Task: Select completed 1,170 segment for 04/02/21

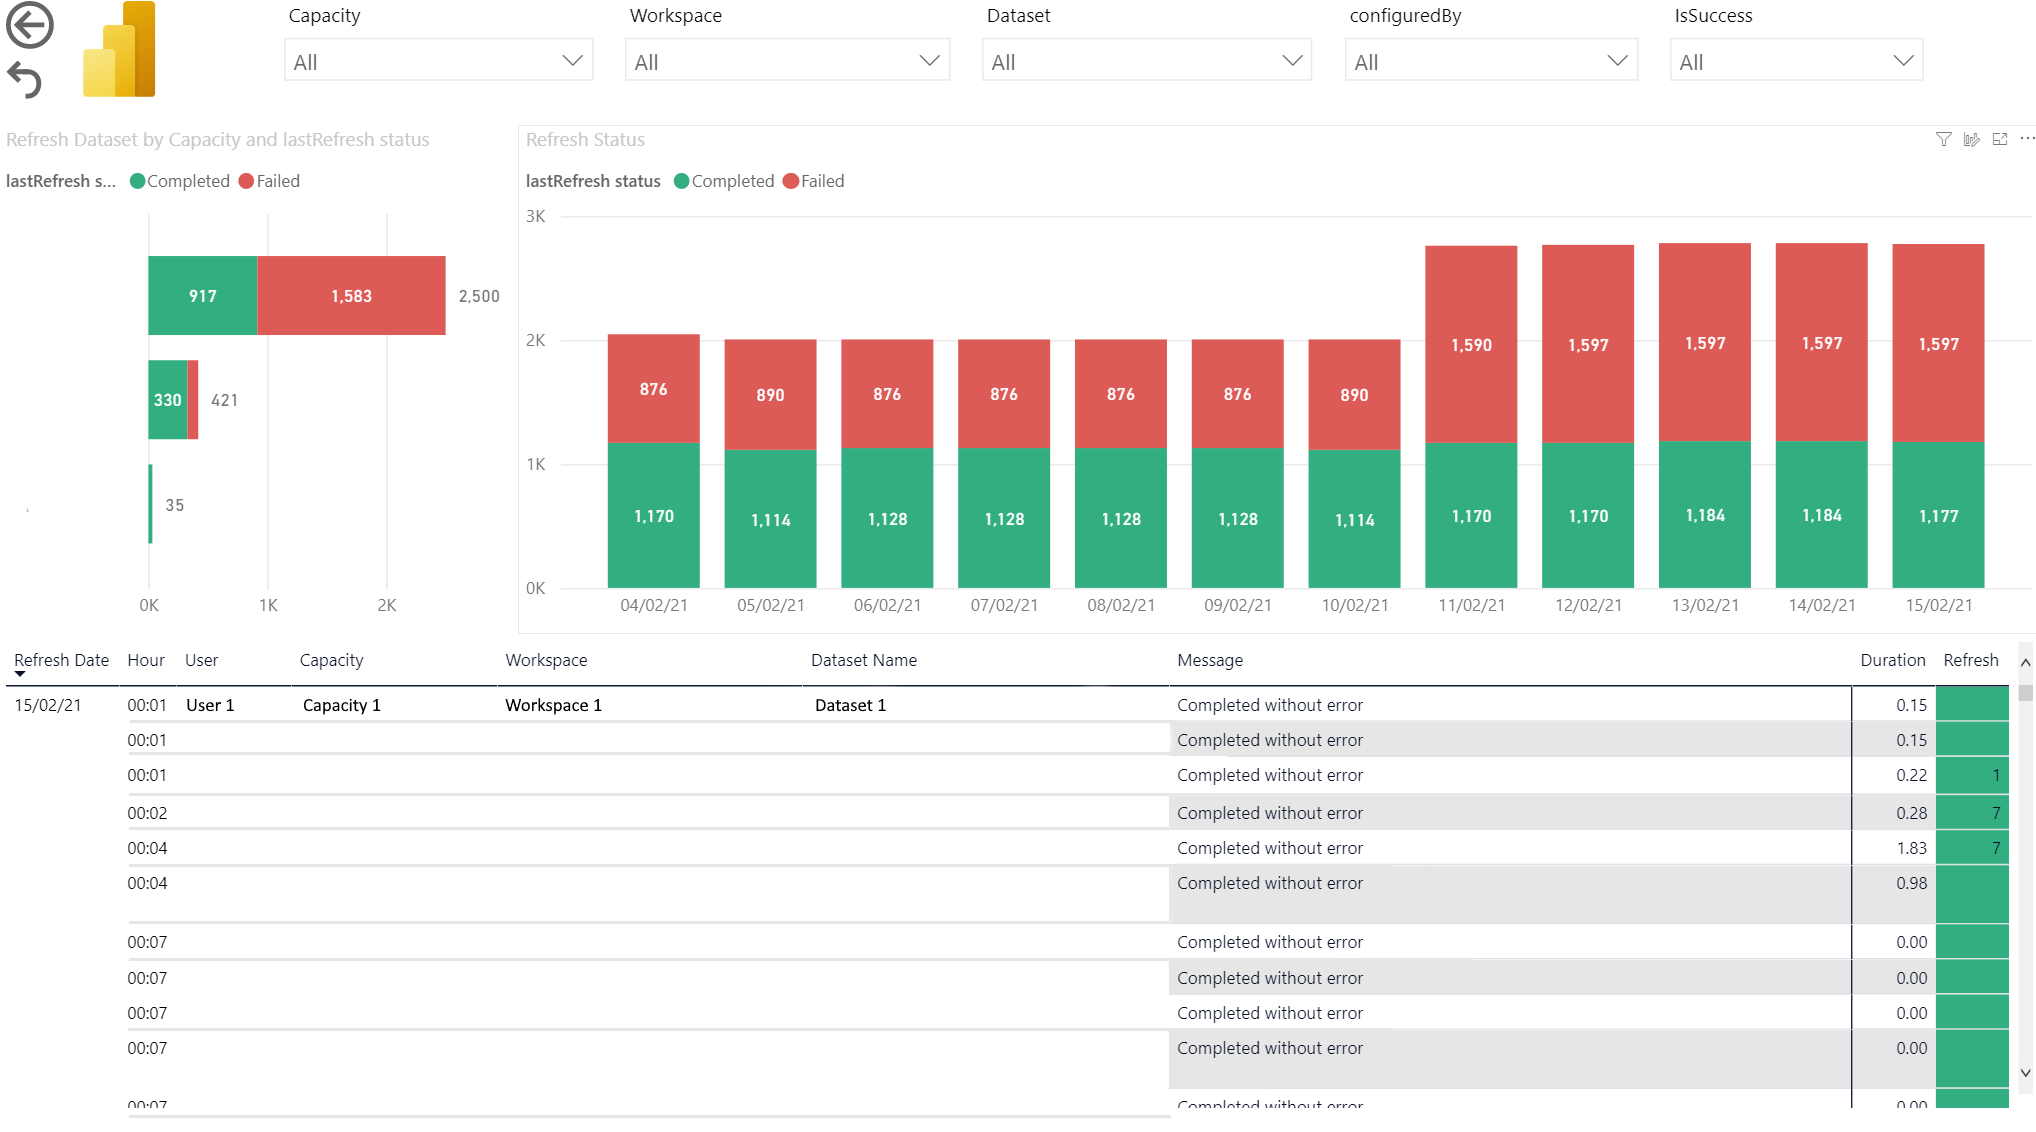Action: pos(653,516)
